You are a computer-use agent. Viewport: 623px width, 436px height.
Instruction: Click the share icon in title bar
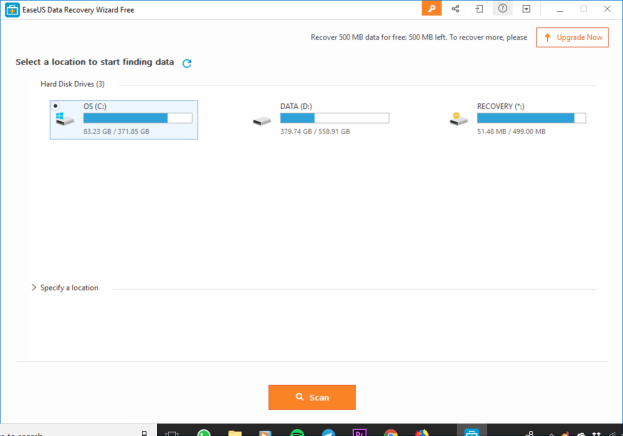click(456, 8)
